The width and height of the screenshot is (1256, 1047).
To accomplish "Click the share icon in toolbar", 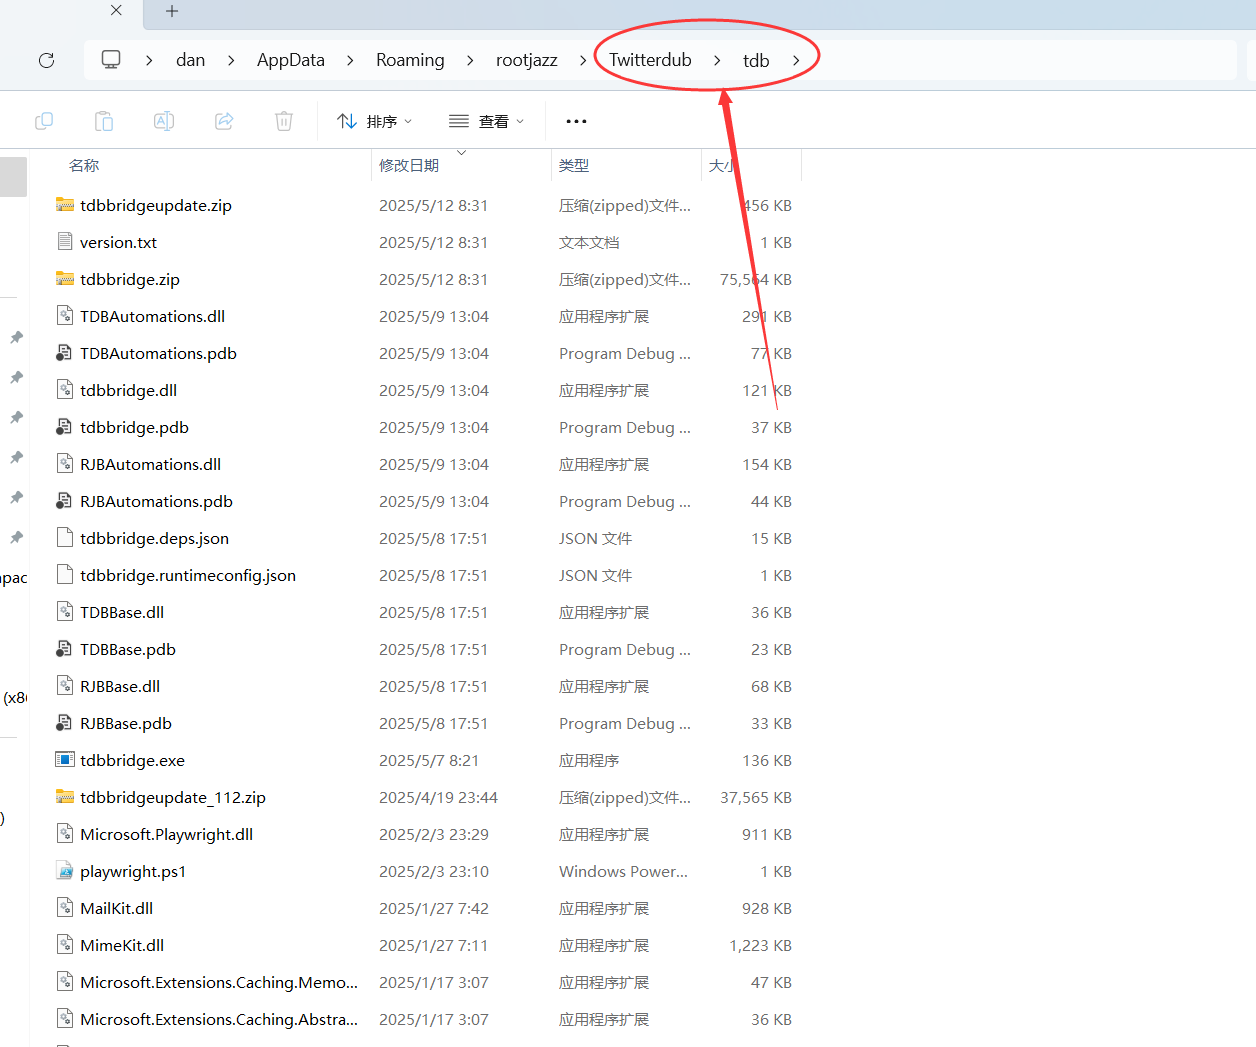I will pyautogui.click(x=224, y=121).
